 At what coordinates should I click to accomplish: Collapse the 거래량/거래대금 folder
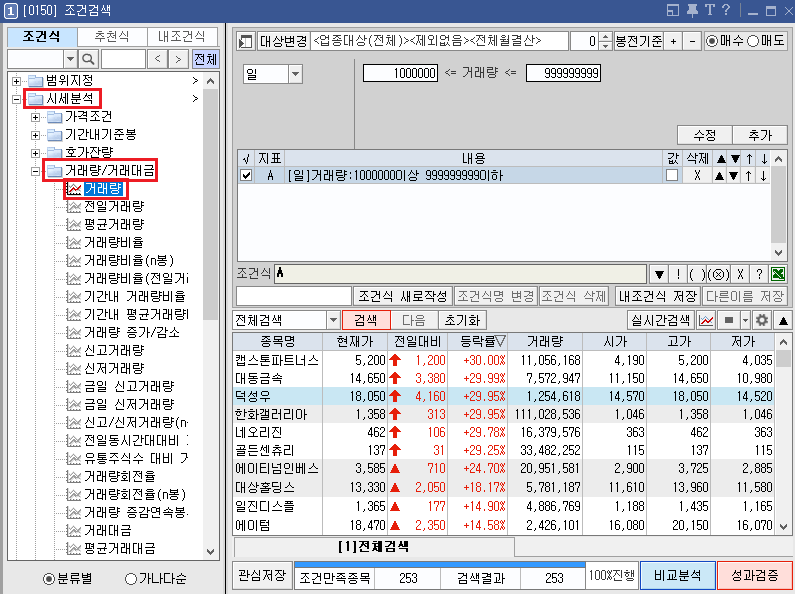click(35, 171)
